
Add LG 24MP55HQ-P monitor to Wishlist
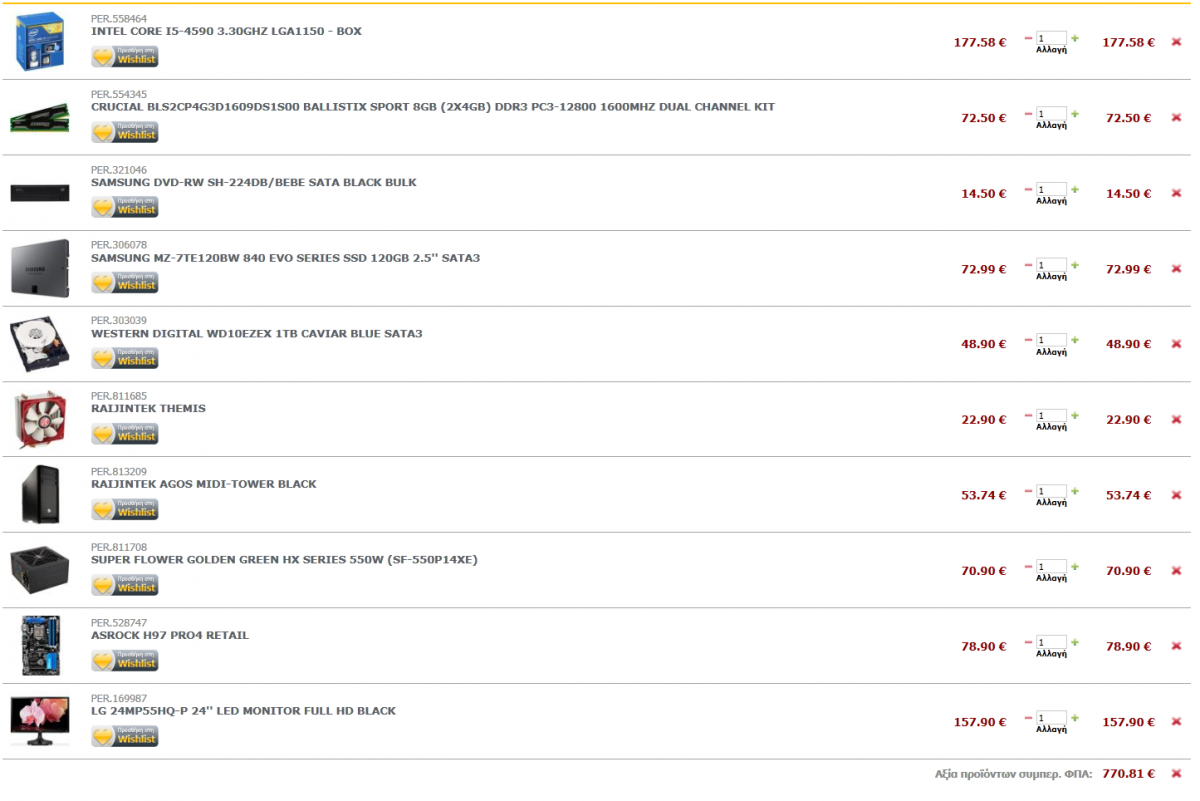pyautogui.click(x=125, y=736)
